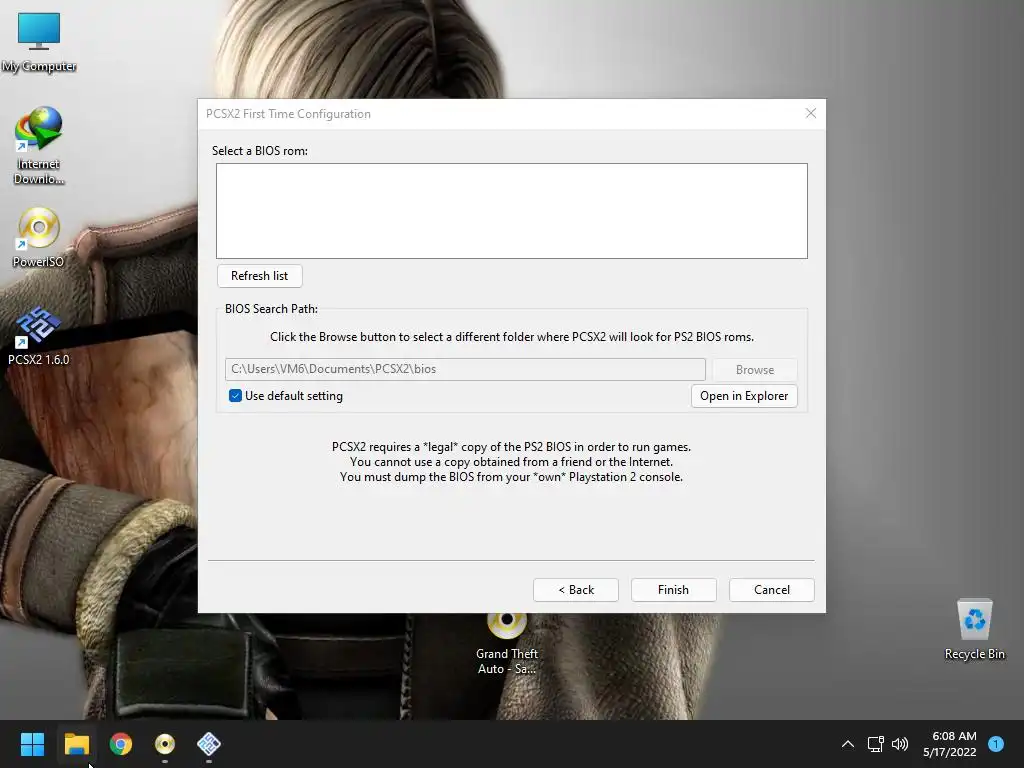1024x768 pixels.
Task: Click the 'Click the Browse button' instruction text
Action: click(512, 337)
